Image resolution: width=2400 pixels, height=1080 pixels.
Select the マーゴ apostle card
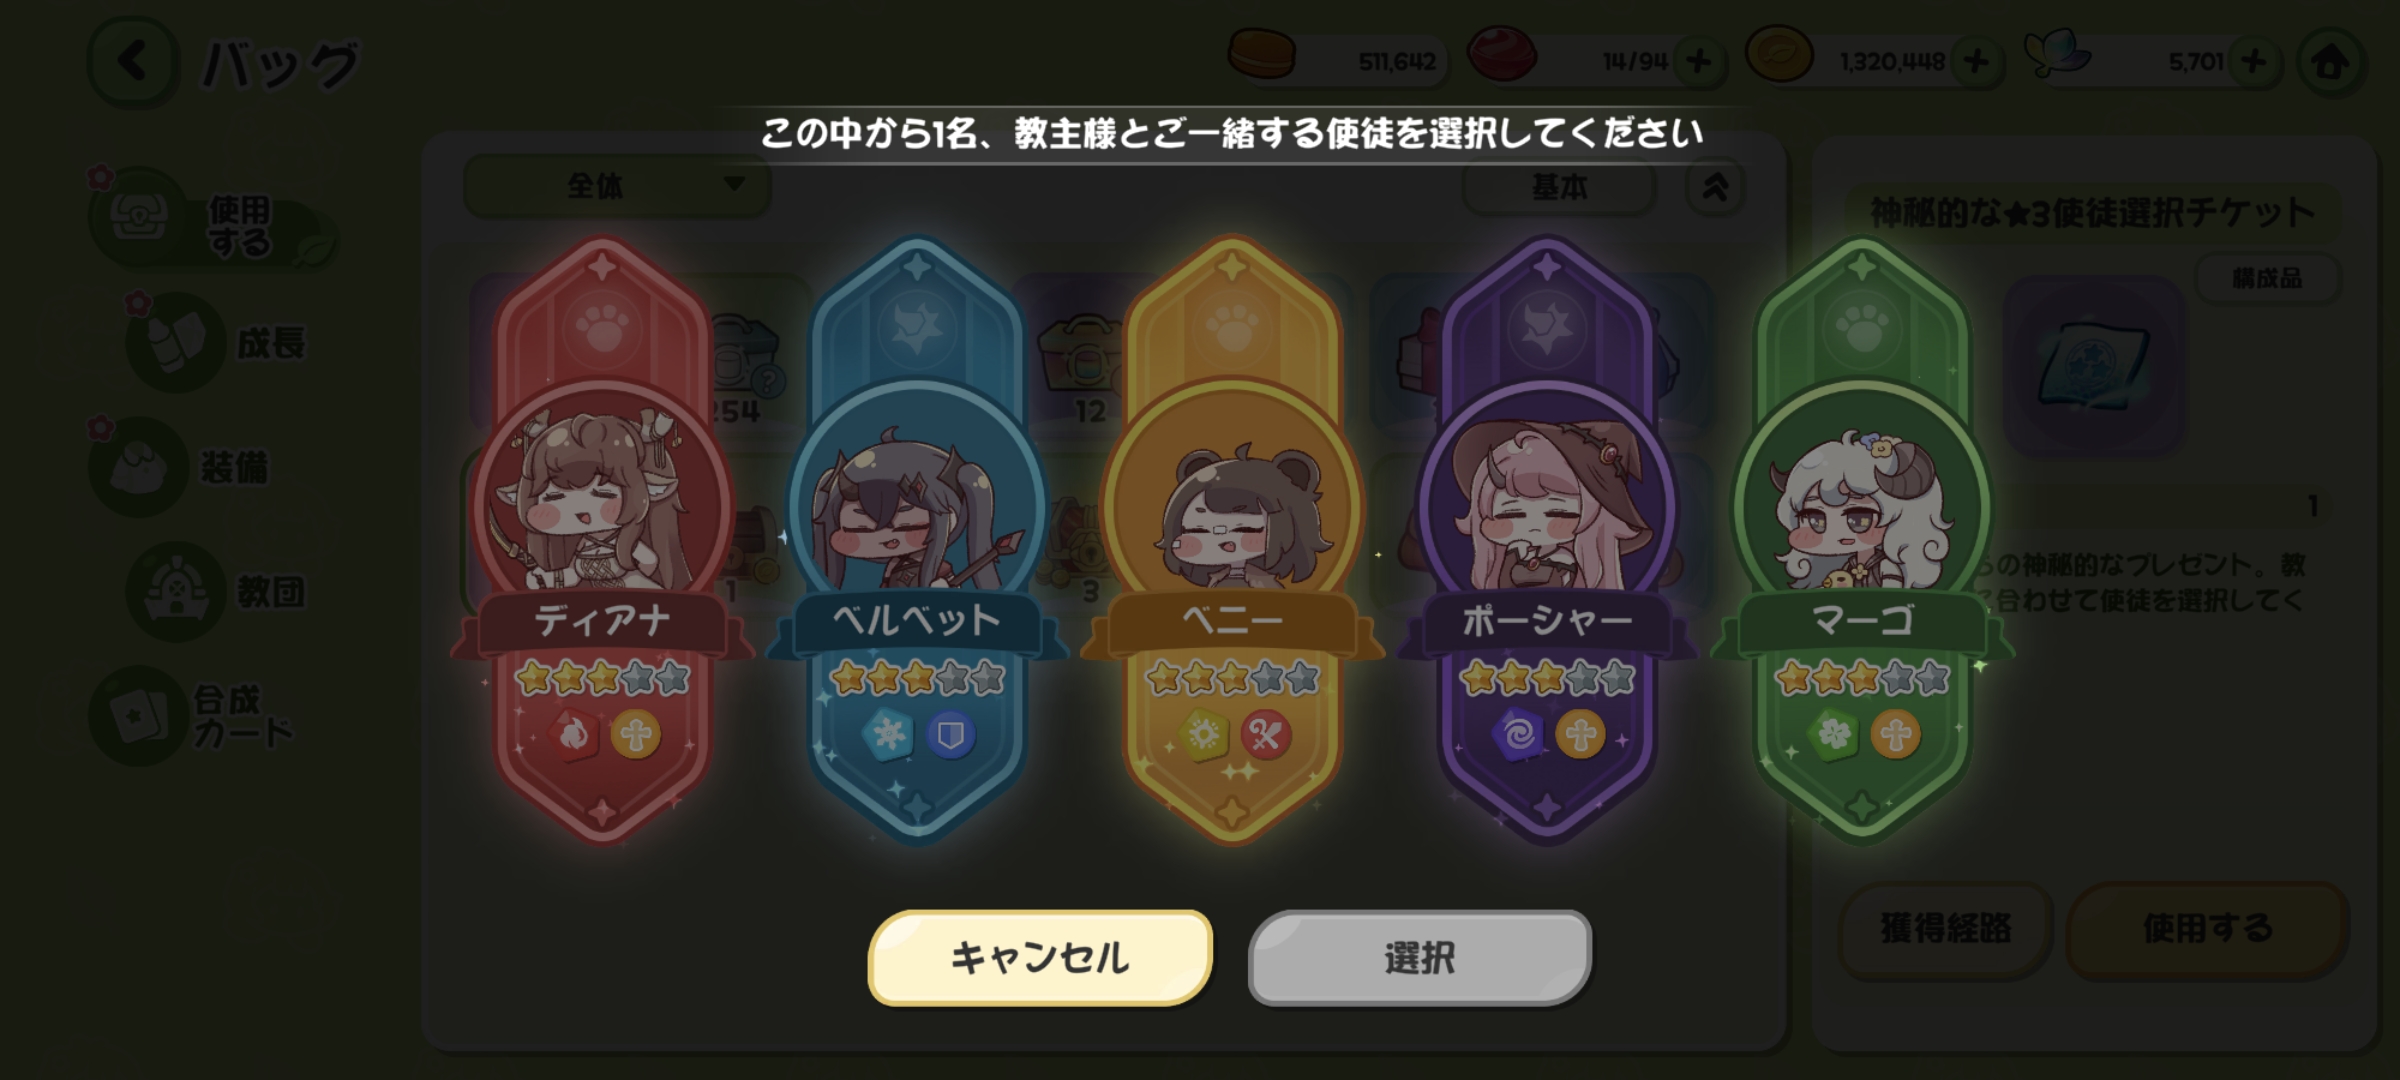tap(1862, 540)
